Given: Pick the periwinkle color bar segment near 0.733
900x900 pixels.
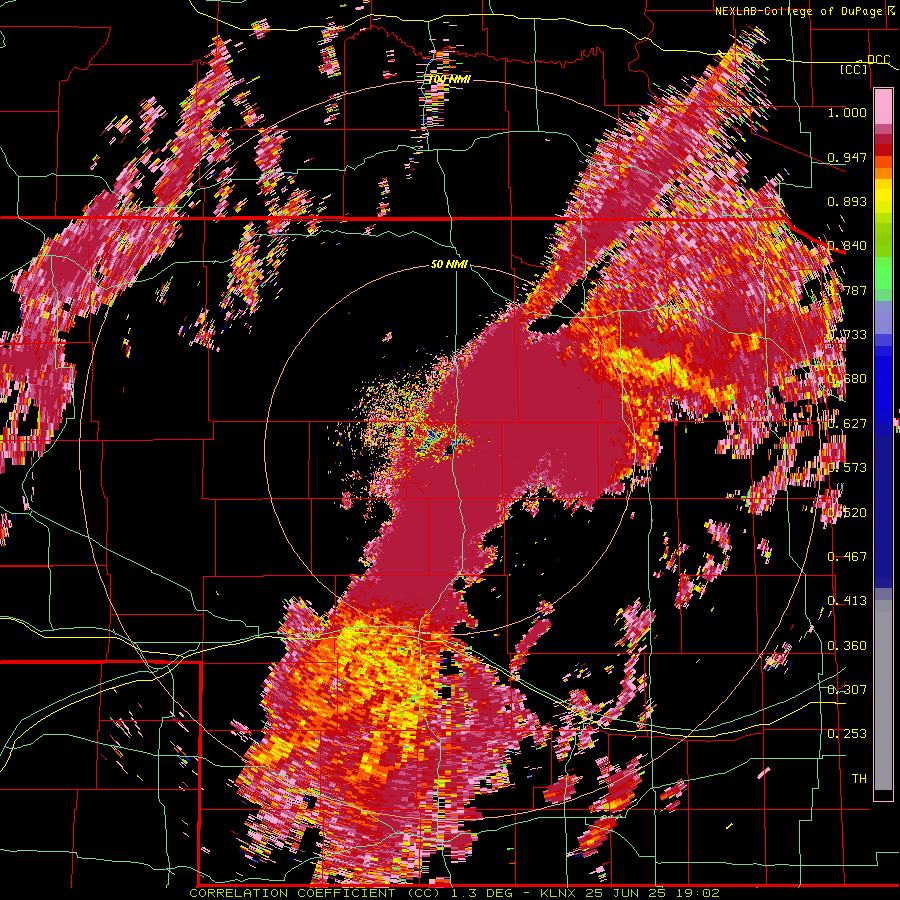Looking at the screenshot, I should point(883,317).
